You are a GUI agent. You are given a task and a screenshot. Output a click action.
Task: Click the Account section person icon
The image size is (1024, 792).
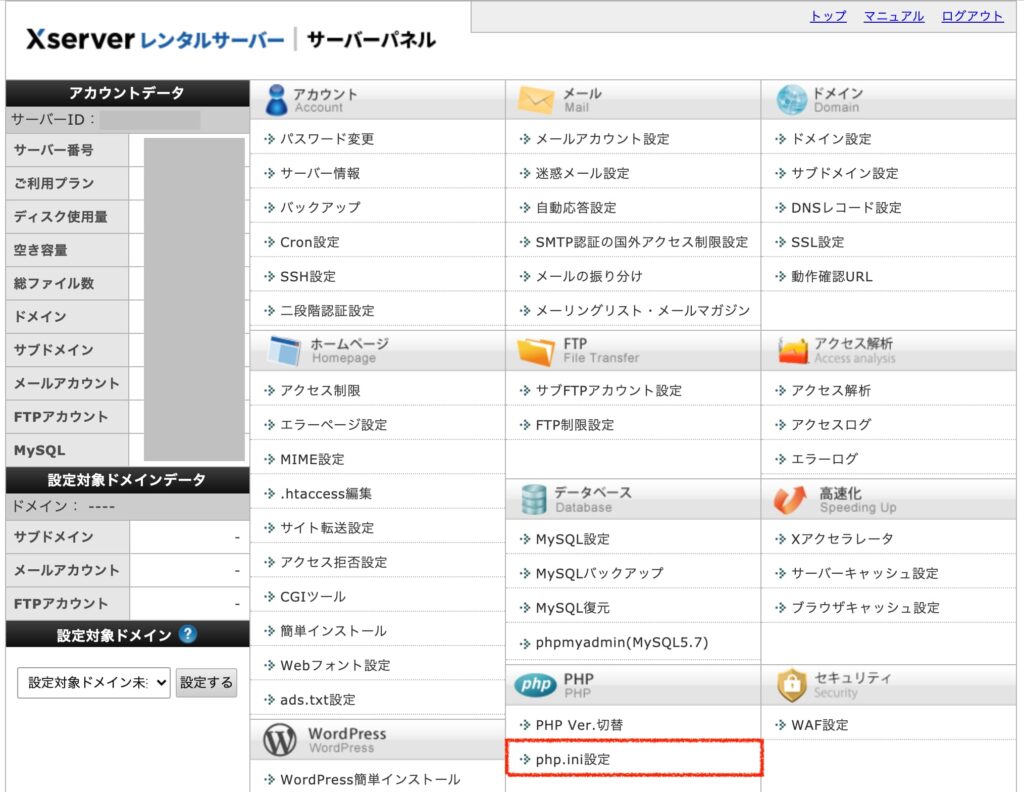tap(277, 100)
